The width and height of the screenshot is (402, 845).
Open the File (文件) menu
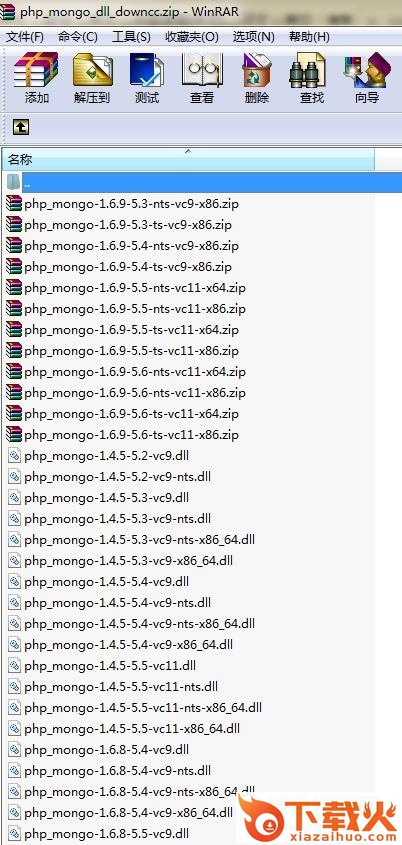25,37
